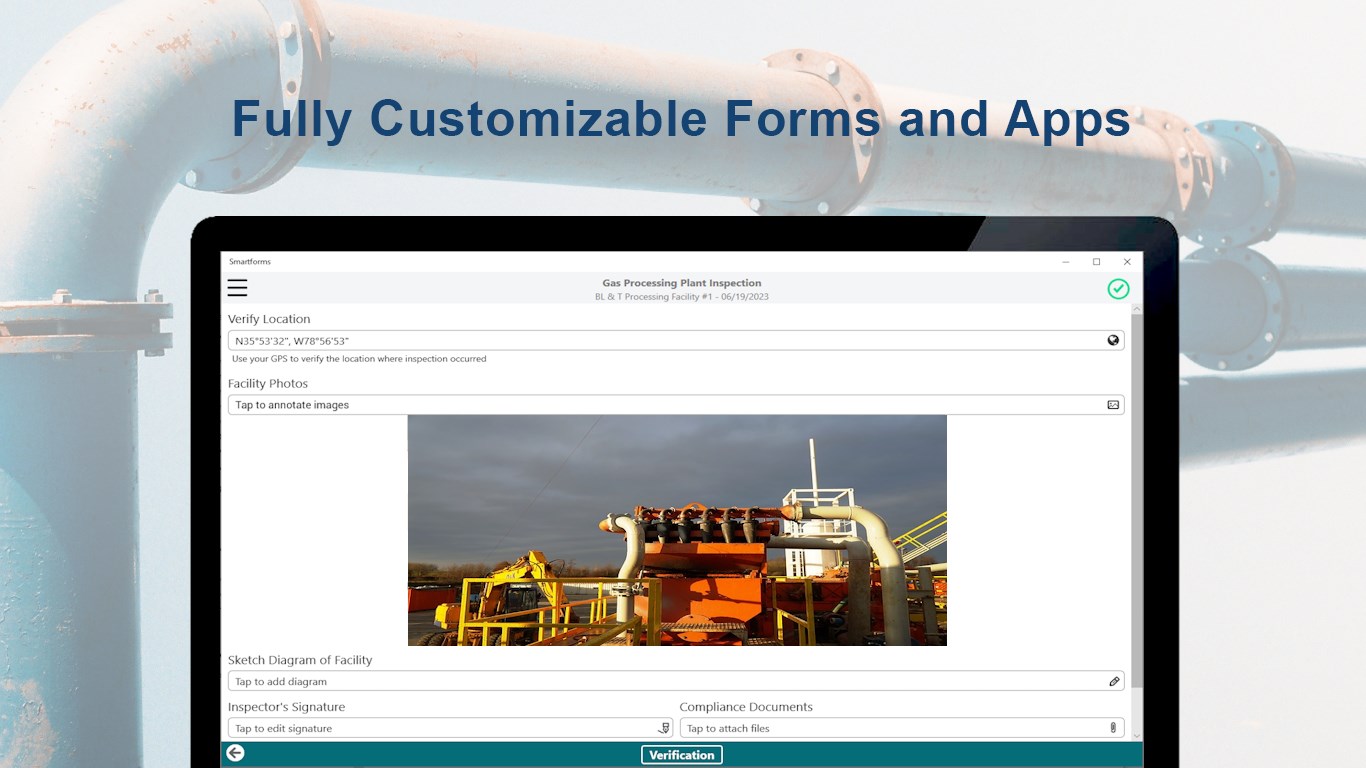Go back with the left arrow
The height and width of the screenshot is (768, 1366).
(235, 753)
